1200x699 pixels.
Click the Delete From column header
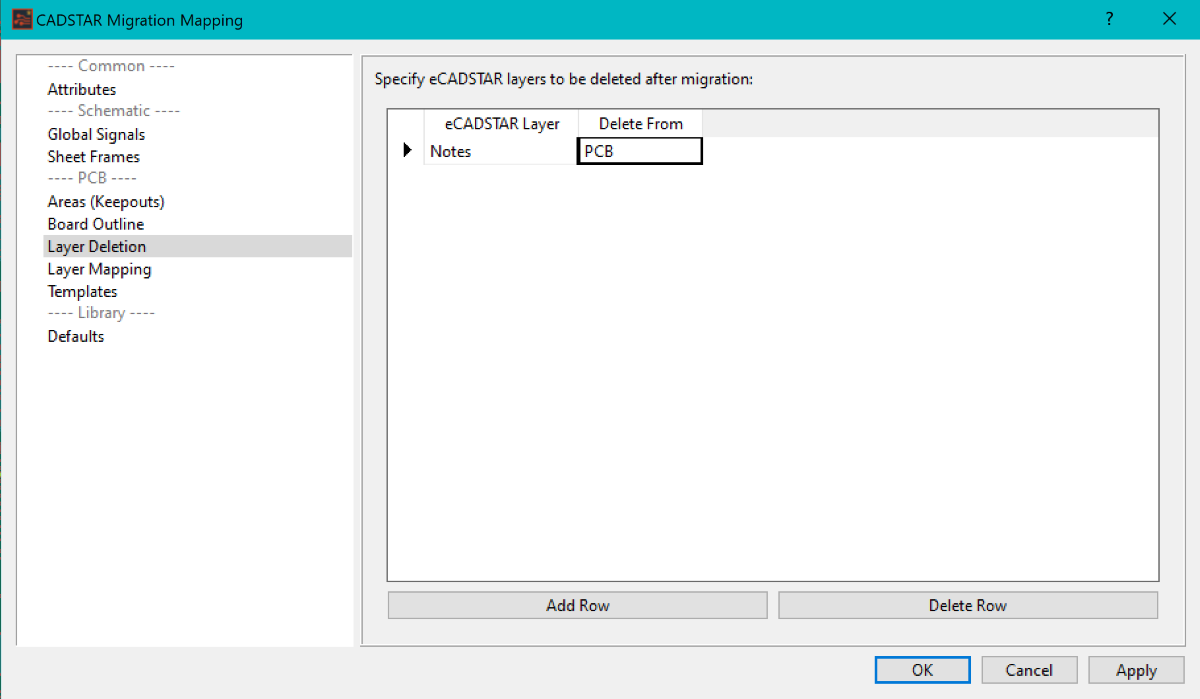click(x=641, y=124)
